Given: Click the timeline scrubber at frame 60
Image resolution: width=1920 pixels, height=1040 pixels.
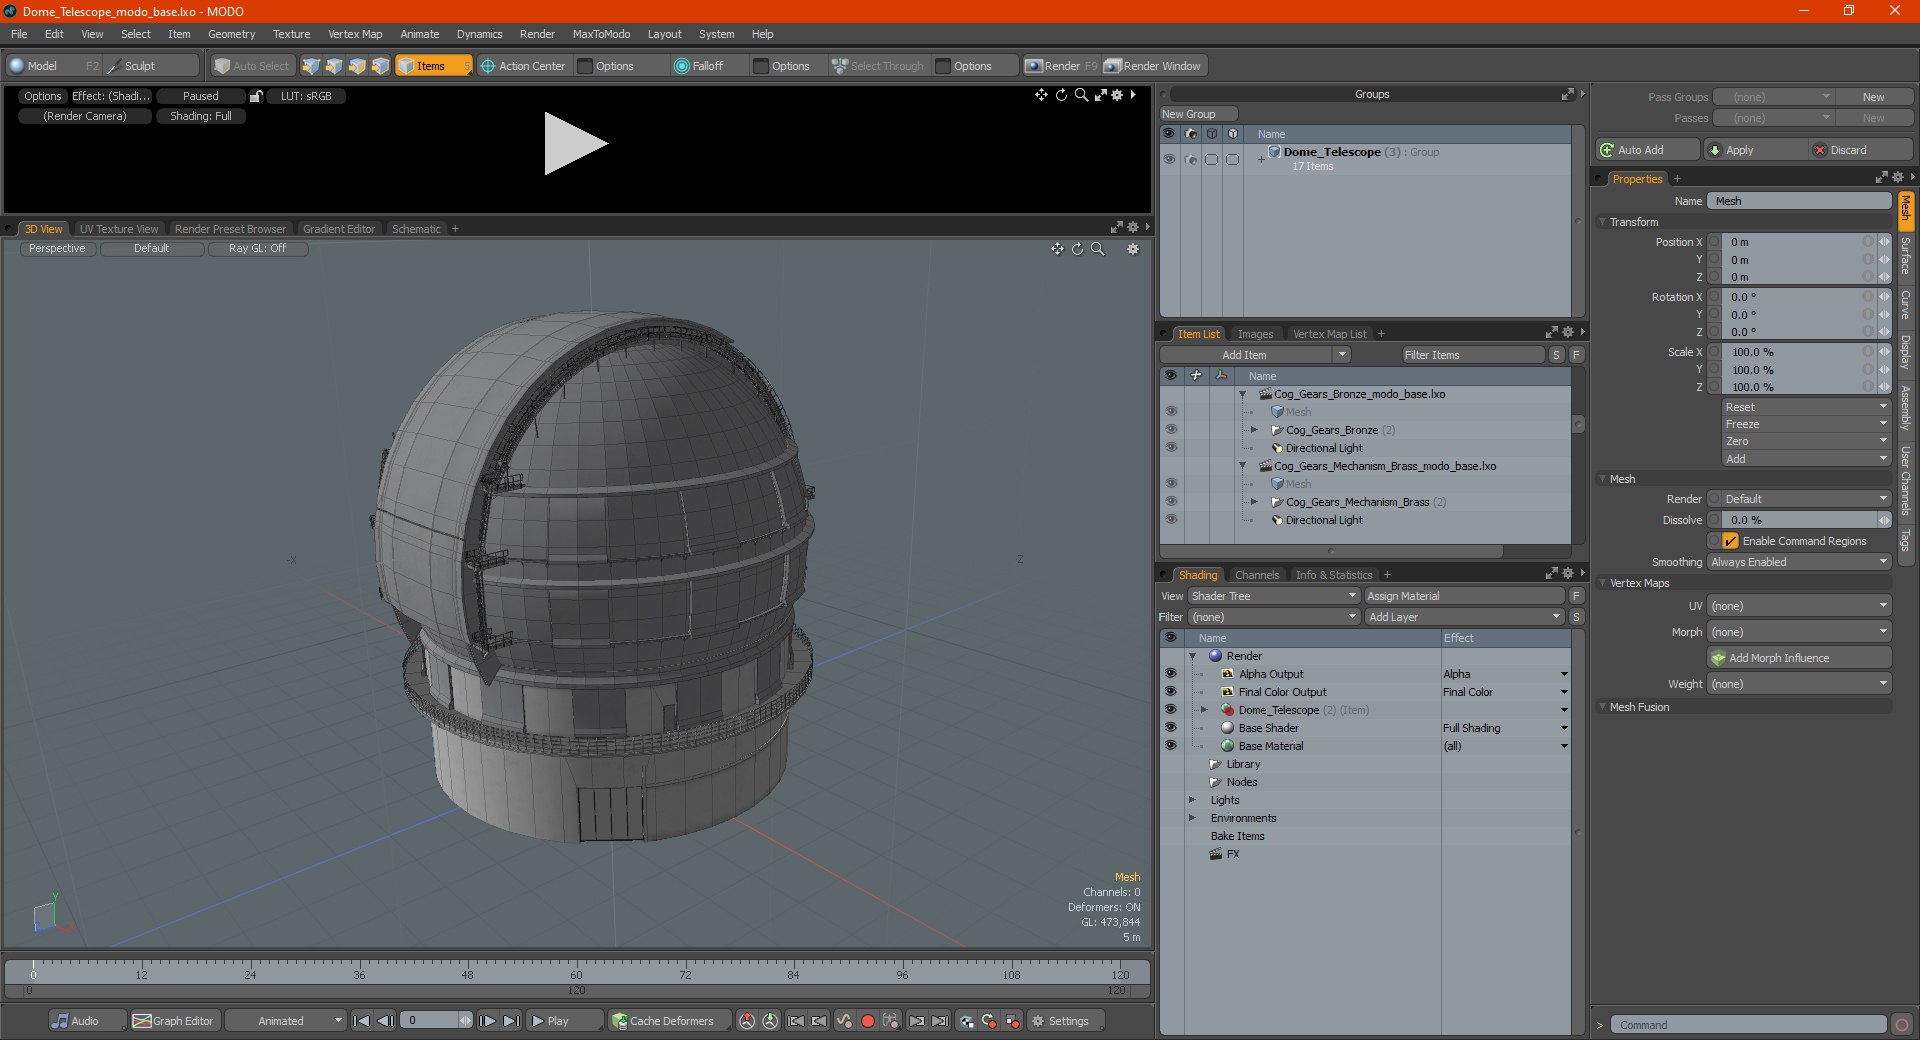Looking at the screenshot, I should coord(576,974).
